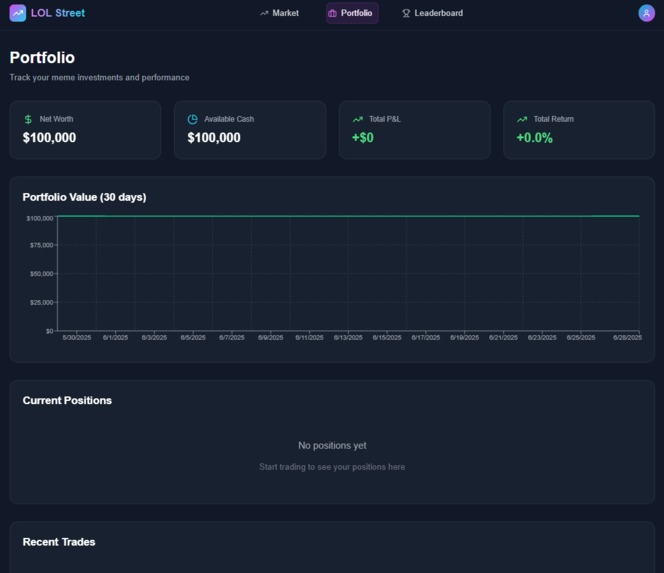Click the Available Cash pie icon
Screen dimensions: 664x573
193,119
